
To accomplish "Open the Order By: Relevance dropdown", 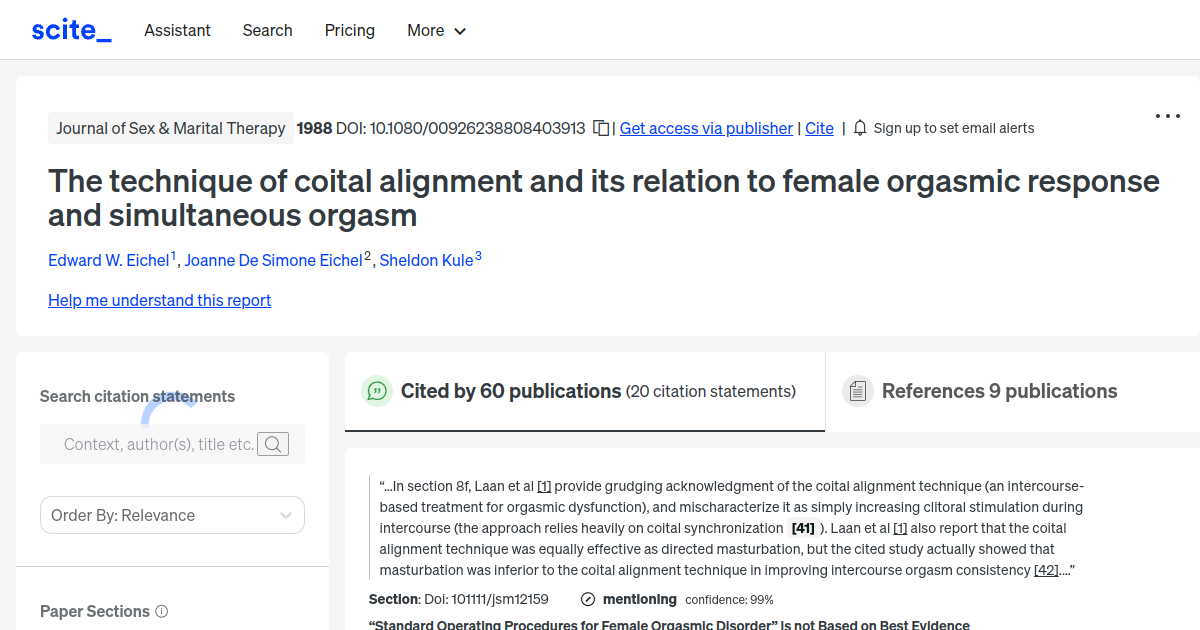I will 172,514.
